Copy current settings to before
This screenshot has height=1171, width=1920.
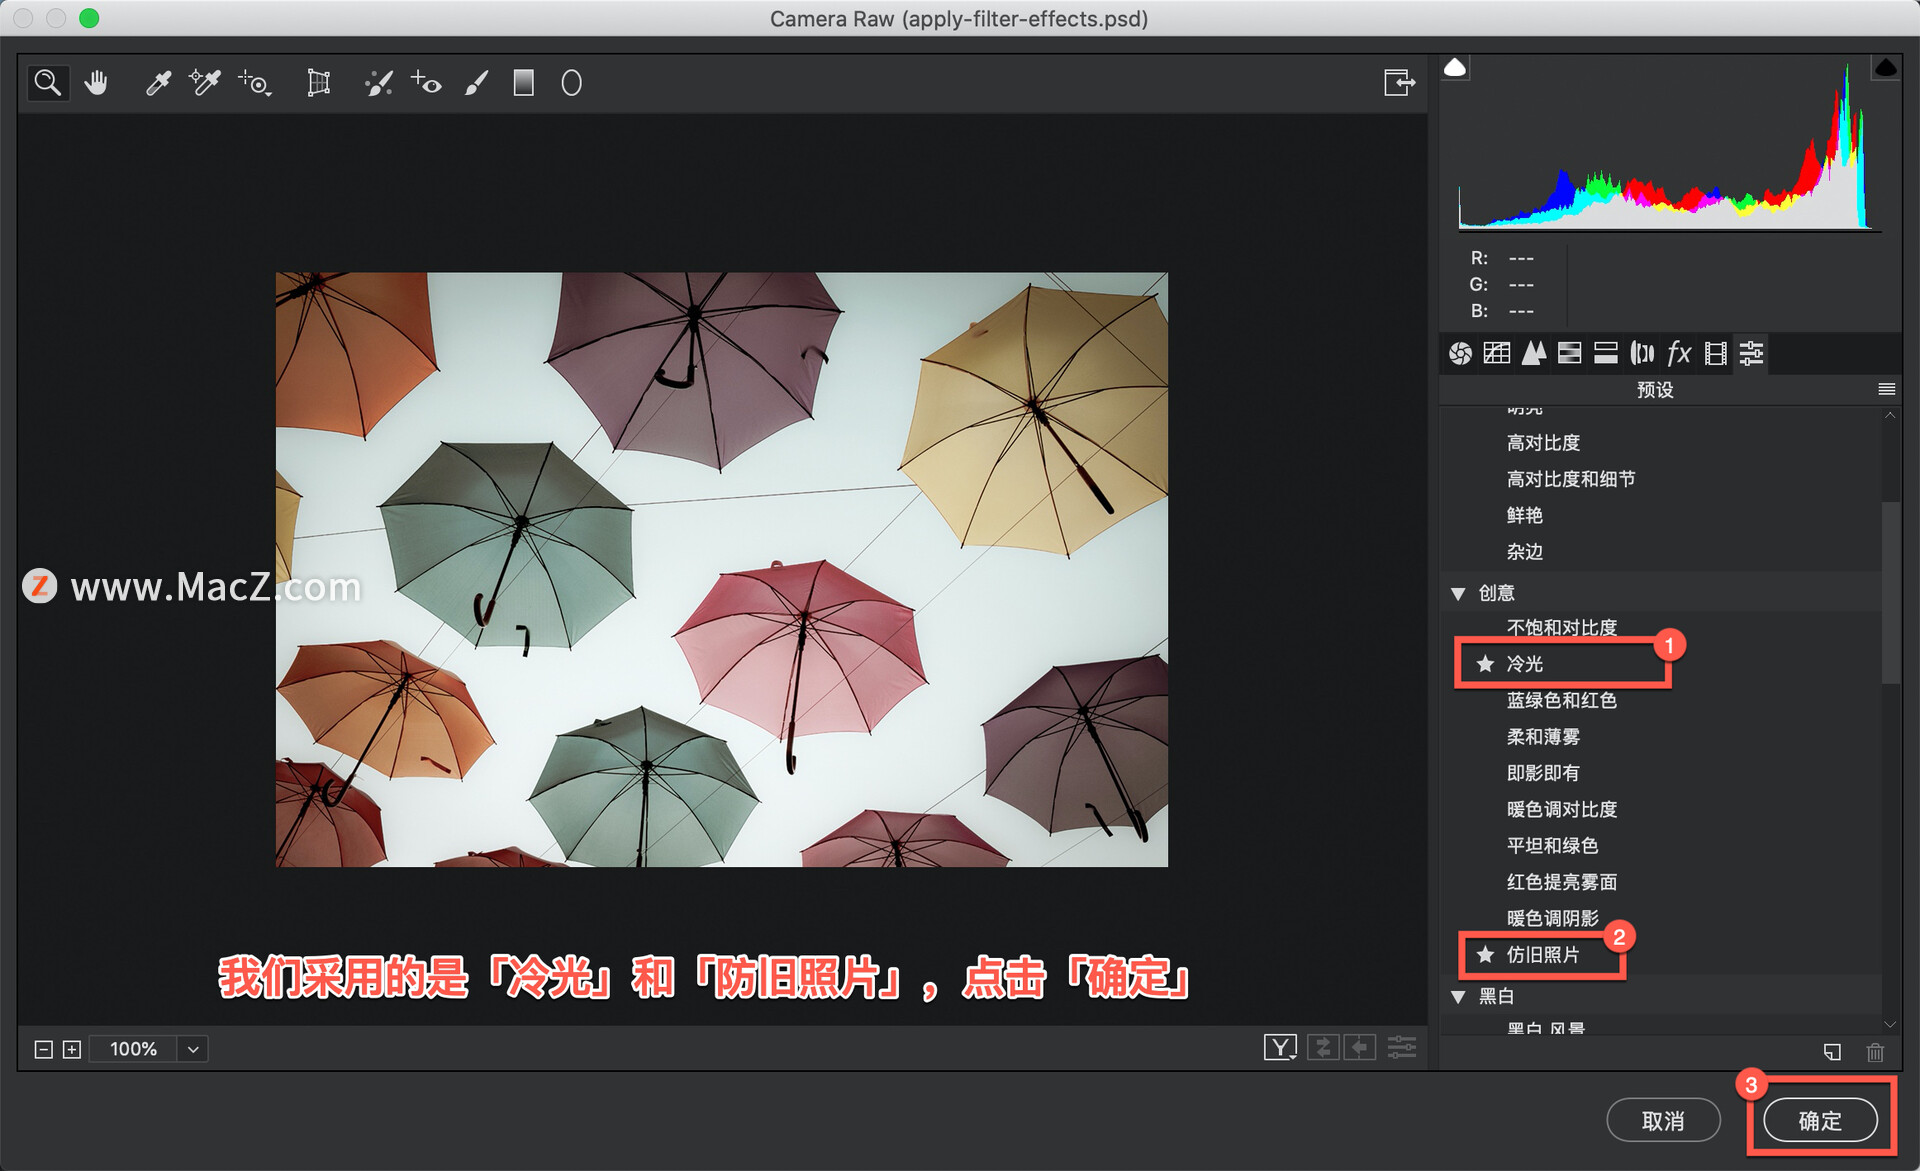click(1360, 1047)
